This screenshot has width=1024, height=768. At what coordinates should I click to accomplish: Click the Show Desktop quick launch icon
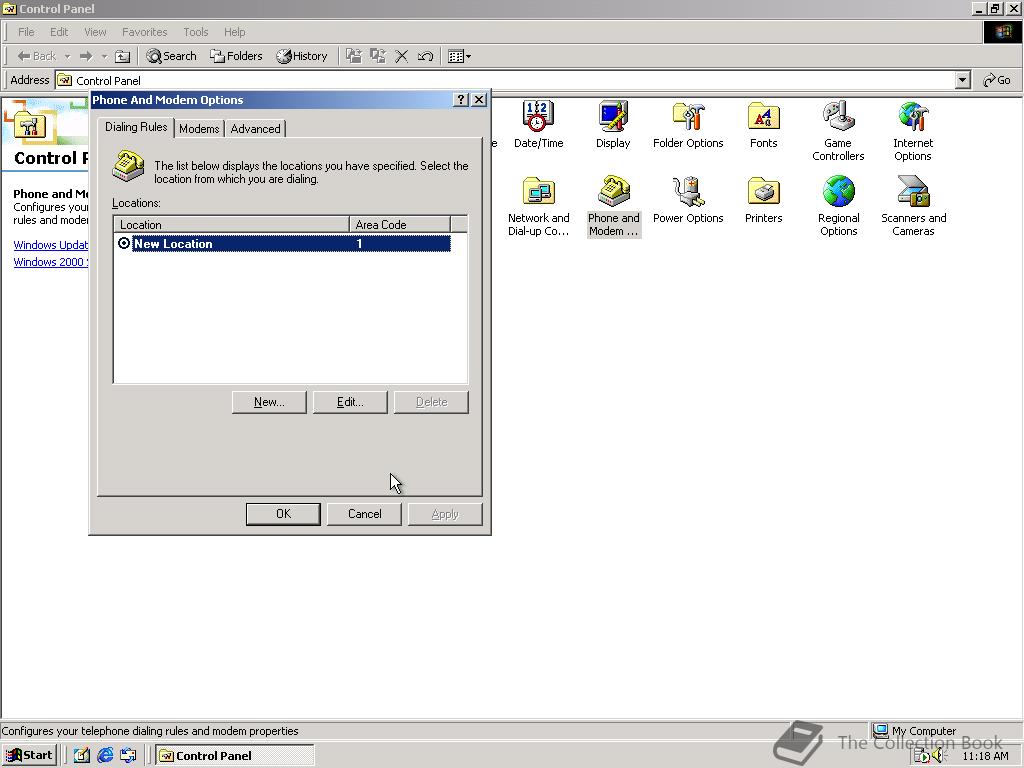(x=82, y=756)
